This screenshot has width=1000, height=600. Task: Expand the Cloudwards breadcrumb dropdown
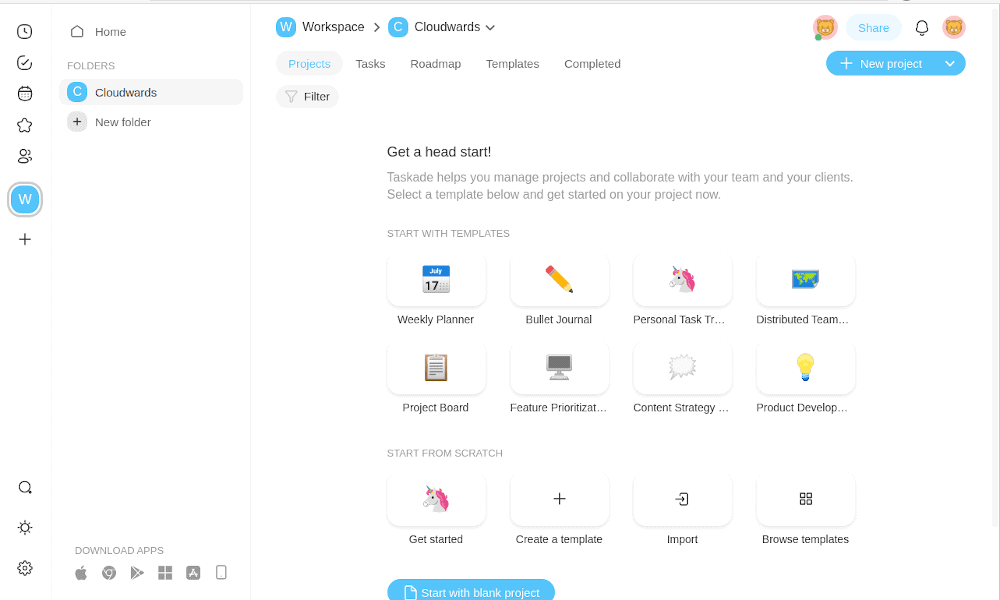490,28
